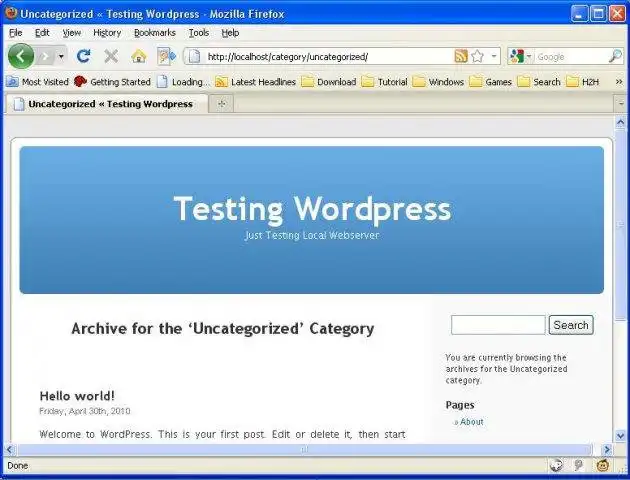Open the Edit menu
Viewport: 630px width, 480px height.
pos(42,33)
